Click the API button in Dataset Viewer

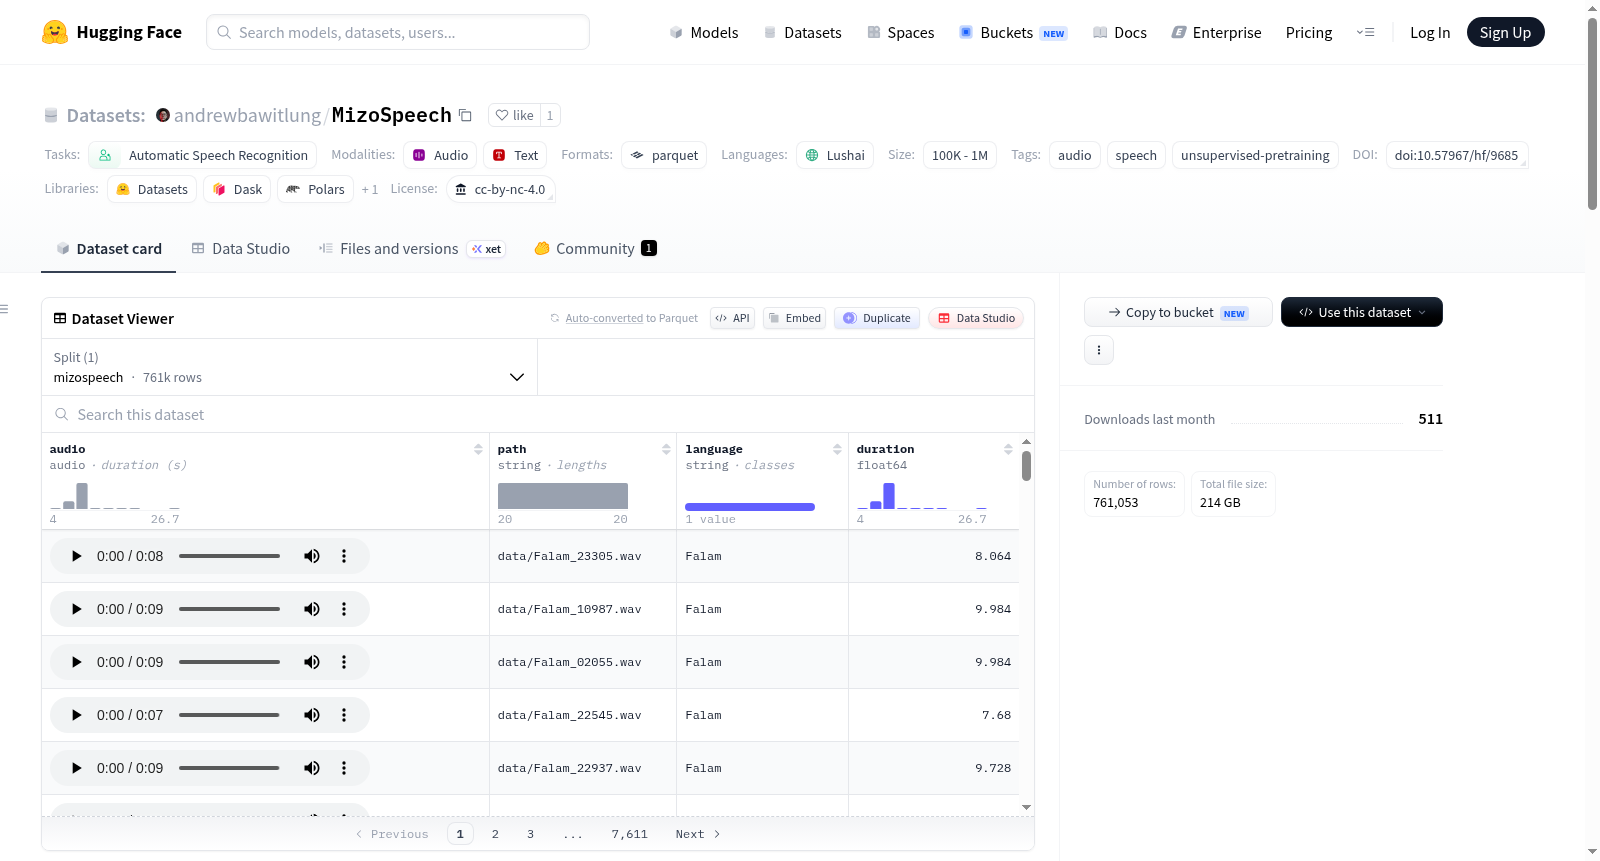[x=732, y=318]
